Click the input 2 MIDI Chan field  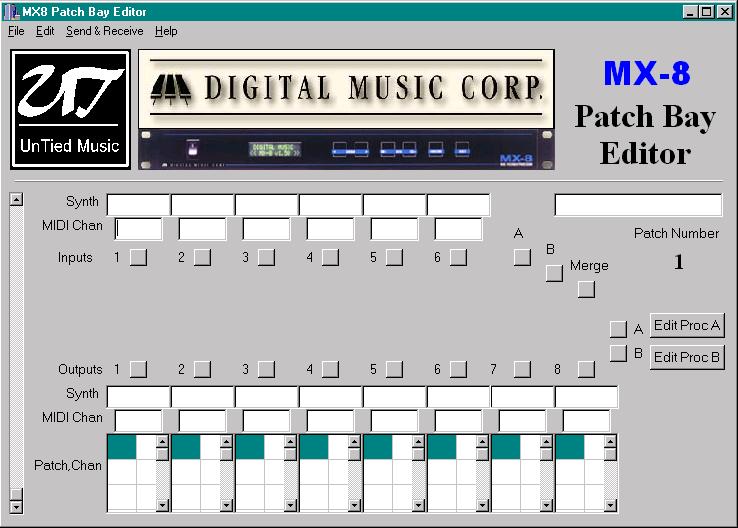202,229
